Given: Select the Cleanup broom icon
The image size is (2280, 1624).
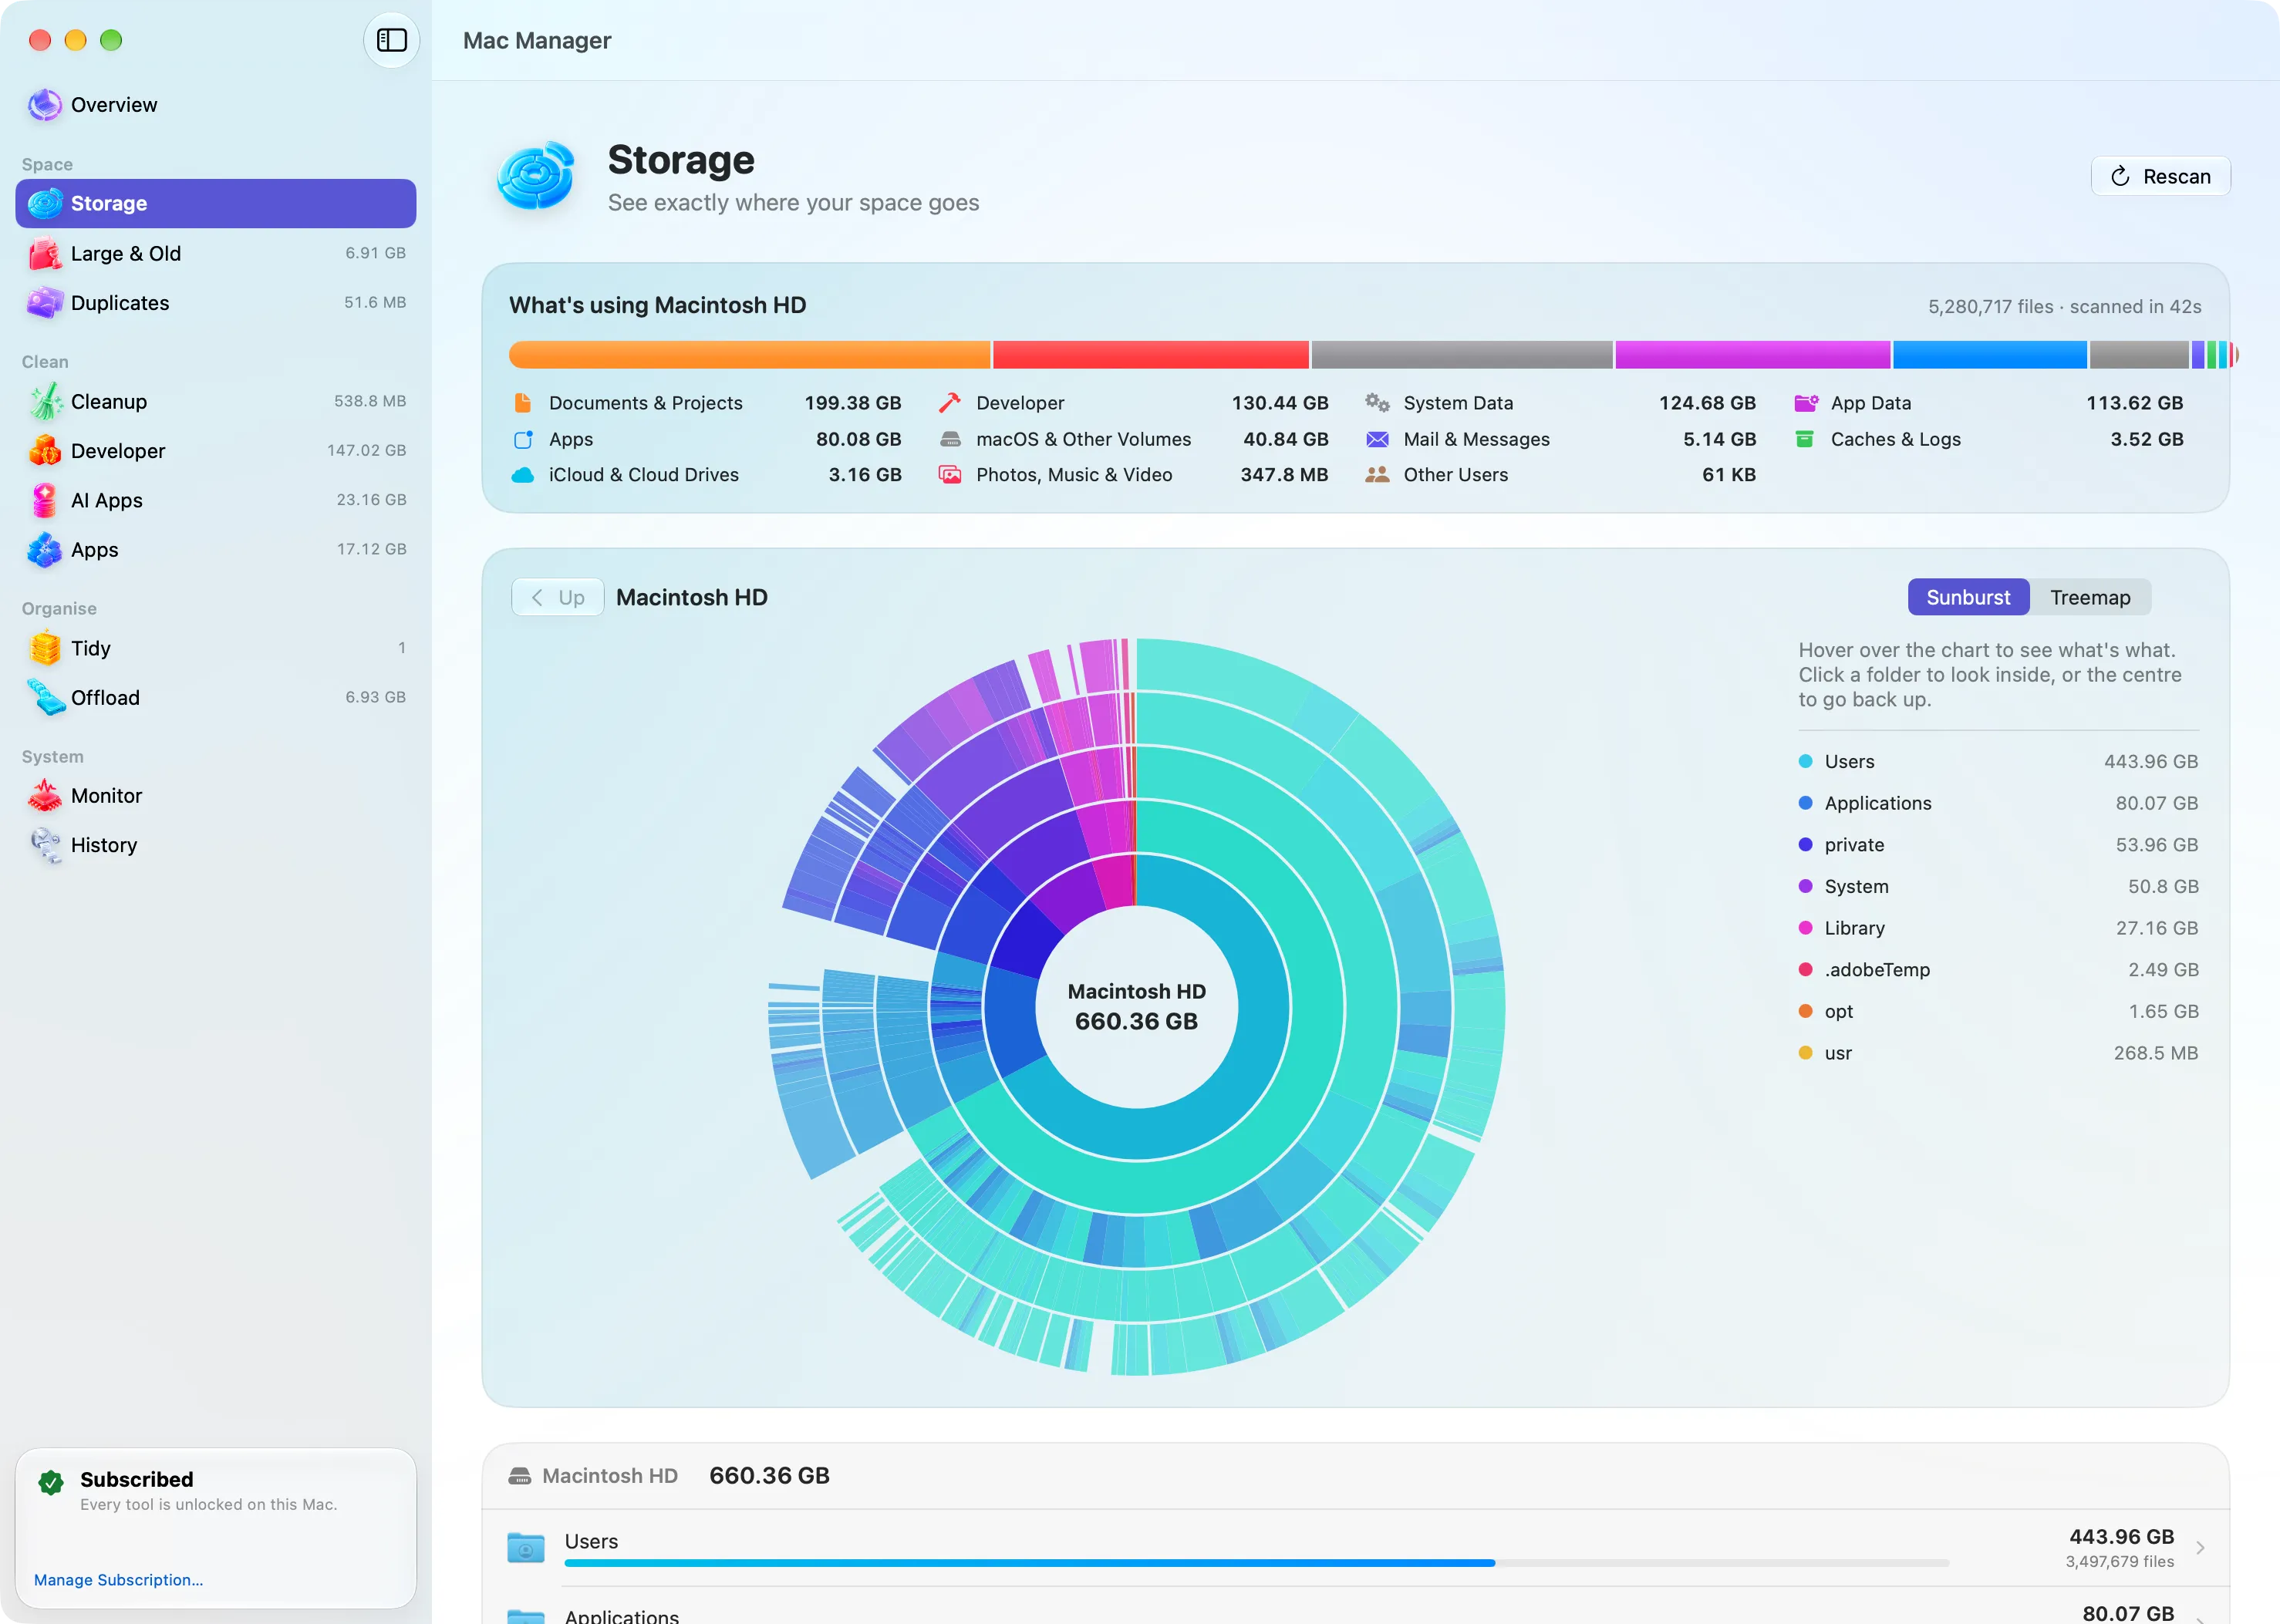Looking at the screenshot, I should pyautogui.click(x=45, y=402).
